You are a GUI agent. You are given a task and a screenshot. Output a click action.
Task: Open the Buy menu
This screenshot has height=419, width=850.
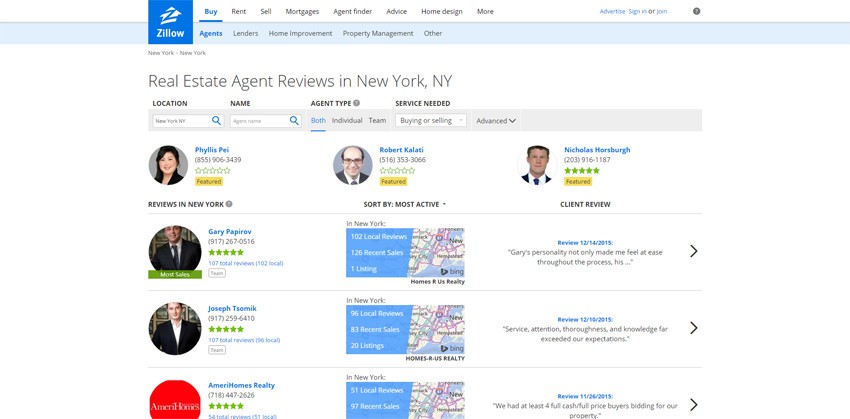click(211, 11)
